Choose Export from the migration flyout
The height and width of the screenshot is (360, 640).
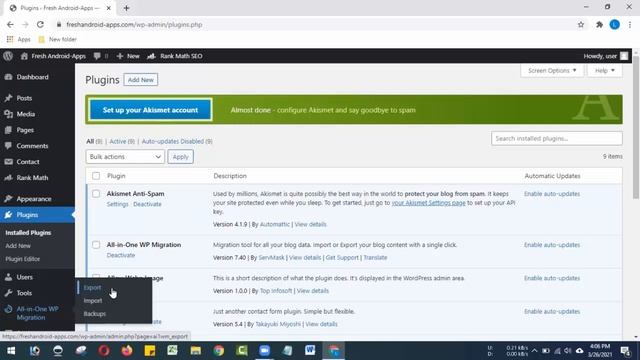pos(92,287)
